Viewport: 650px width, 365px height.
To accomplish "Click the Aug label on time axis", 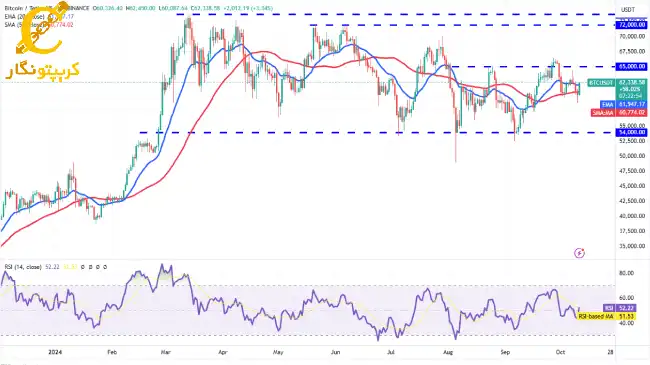I will coord(448,352).
